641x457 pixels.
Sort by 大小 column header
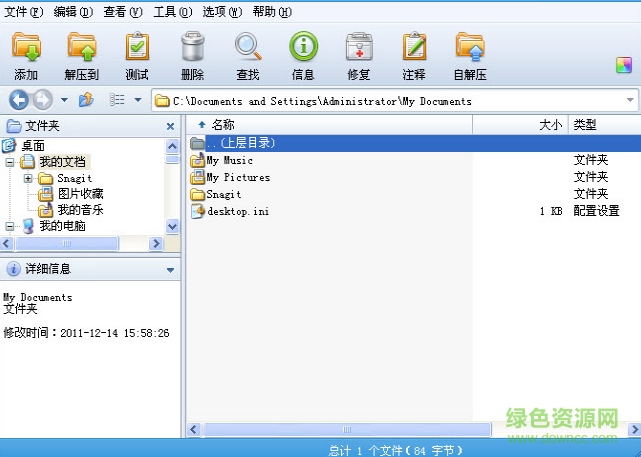coord(520,125)
